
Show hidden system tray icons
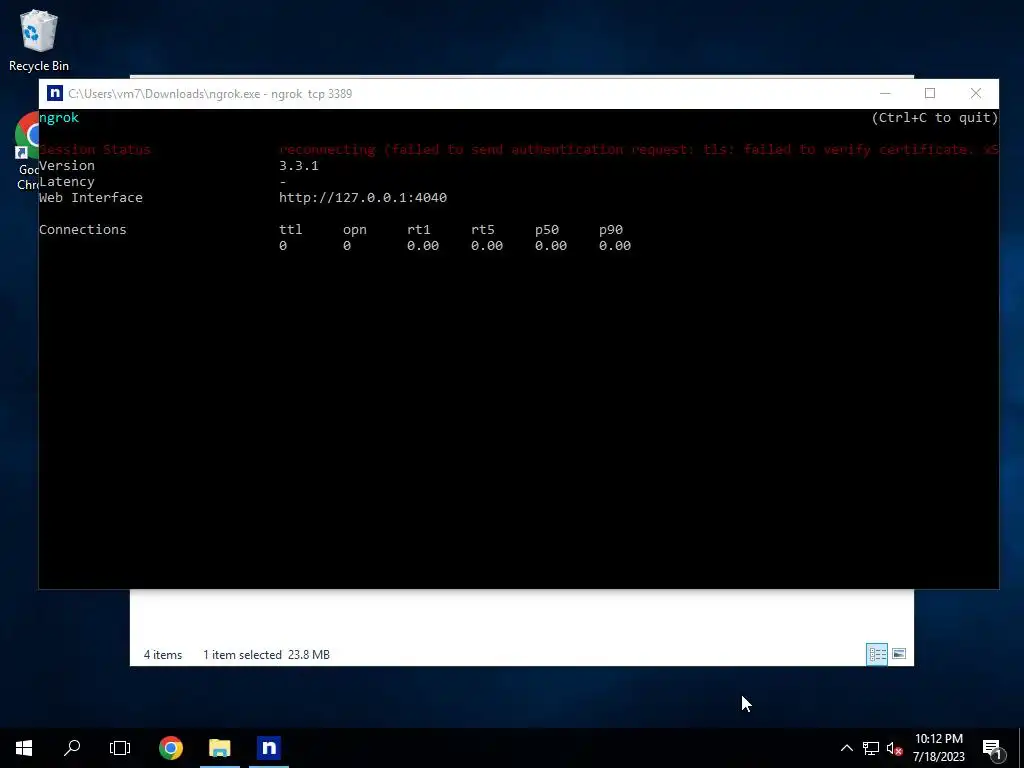click(846, 748)
